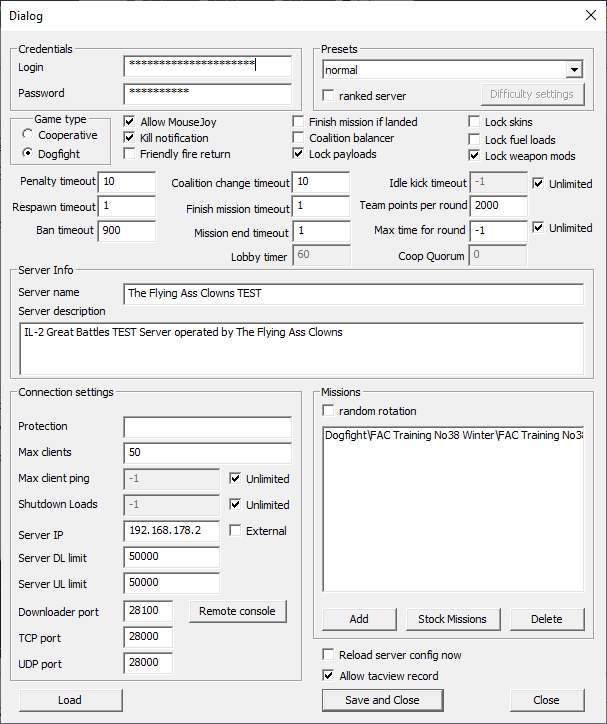Enable the ranked server checkbox
The image size is (607, 724).
click(329, 96)
